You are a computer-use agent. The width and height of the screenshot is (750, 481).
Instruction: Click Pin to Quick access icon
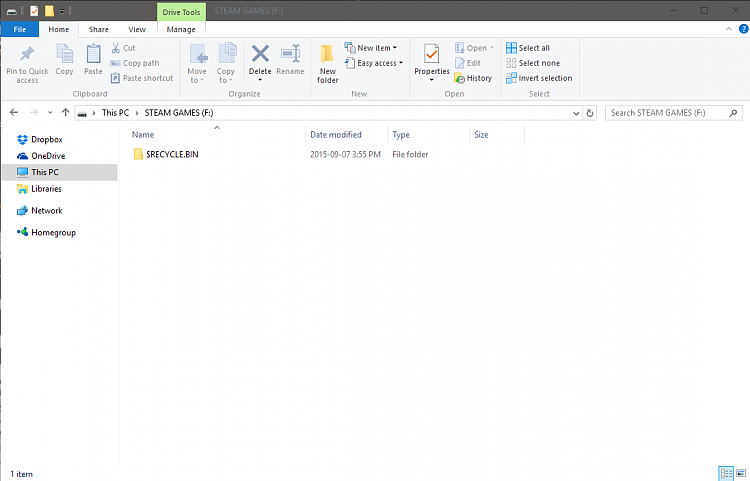pyautogui.click(x=27, y=54)
